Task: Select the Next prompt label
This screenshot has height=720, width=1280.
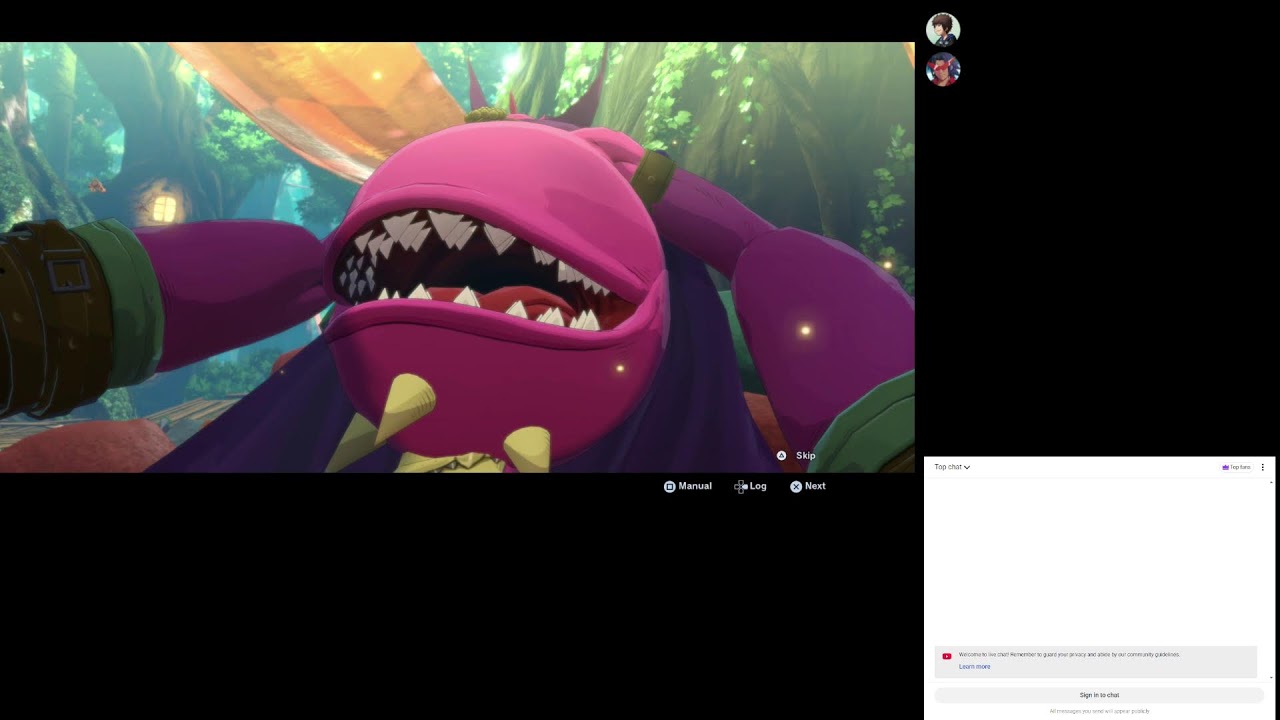Action: (815, 486)
